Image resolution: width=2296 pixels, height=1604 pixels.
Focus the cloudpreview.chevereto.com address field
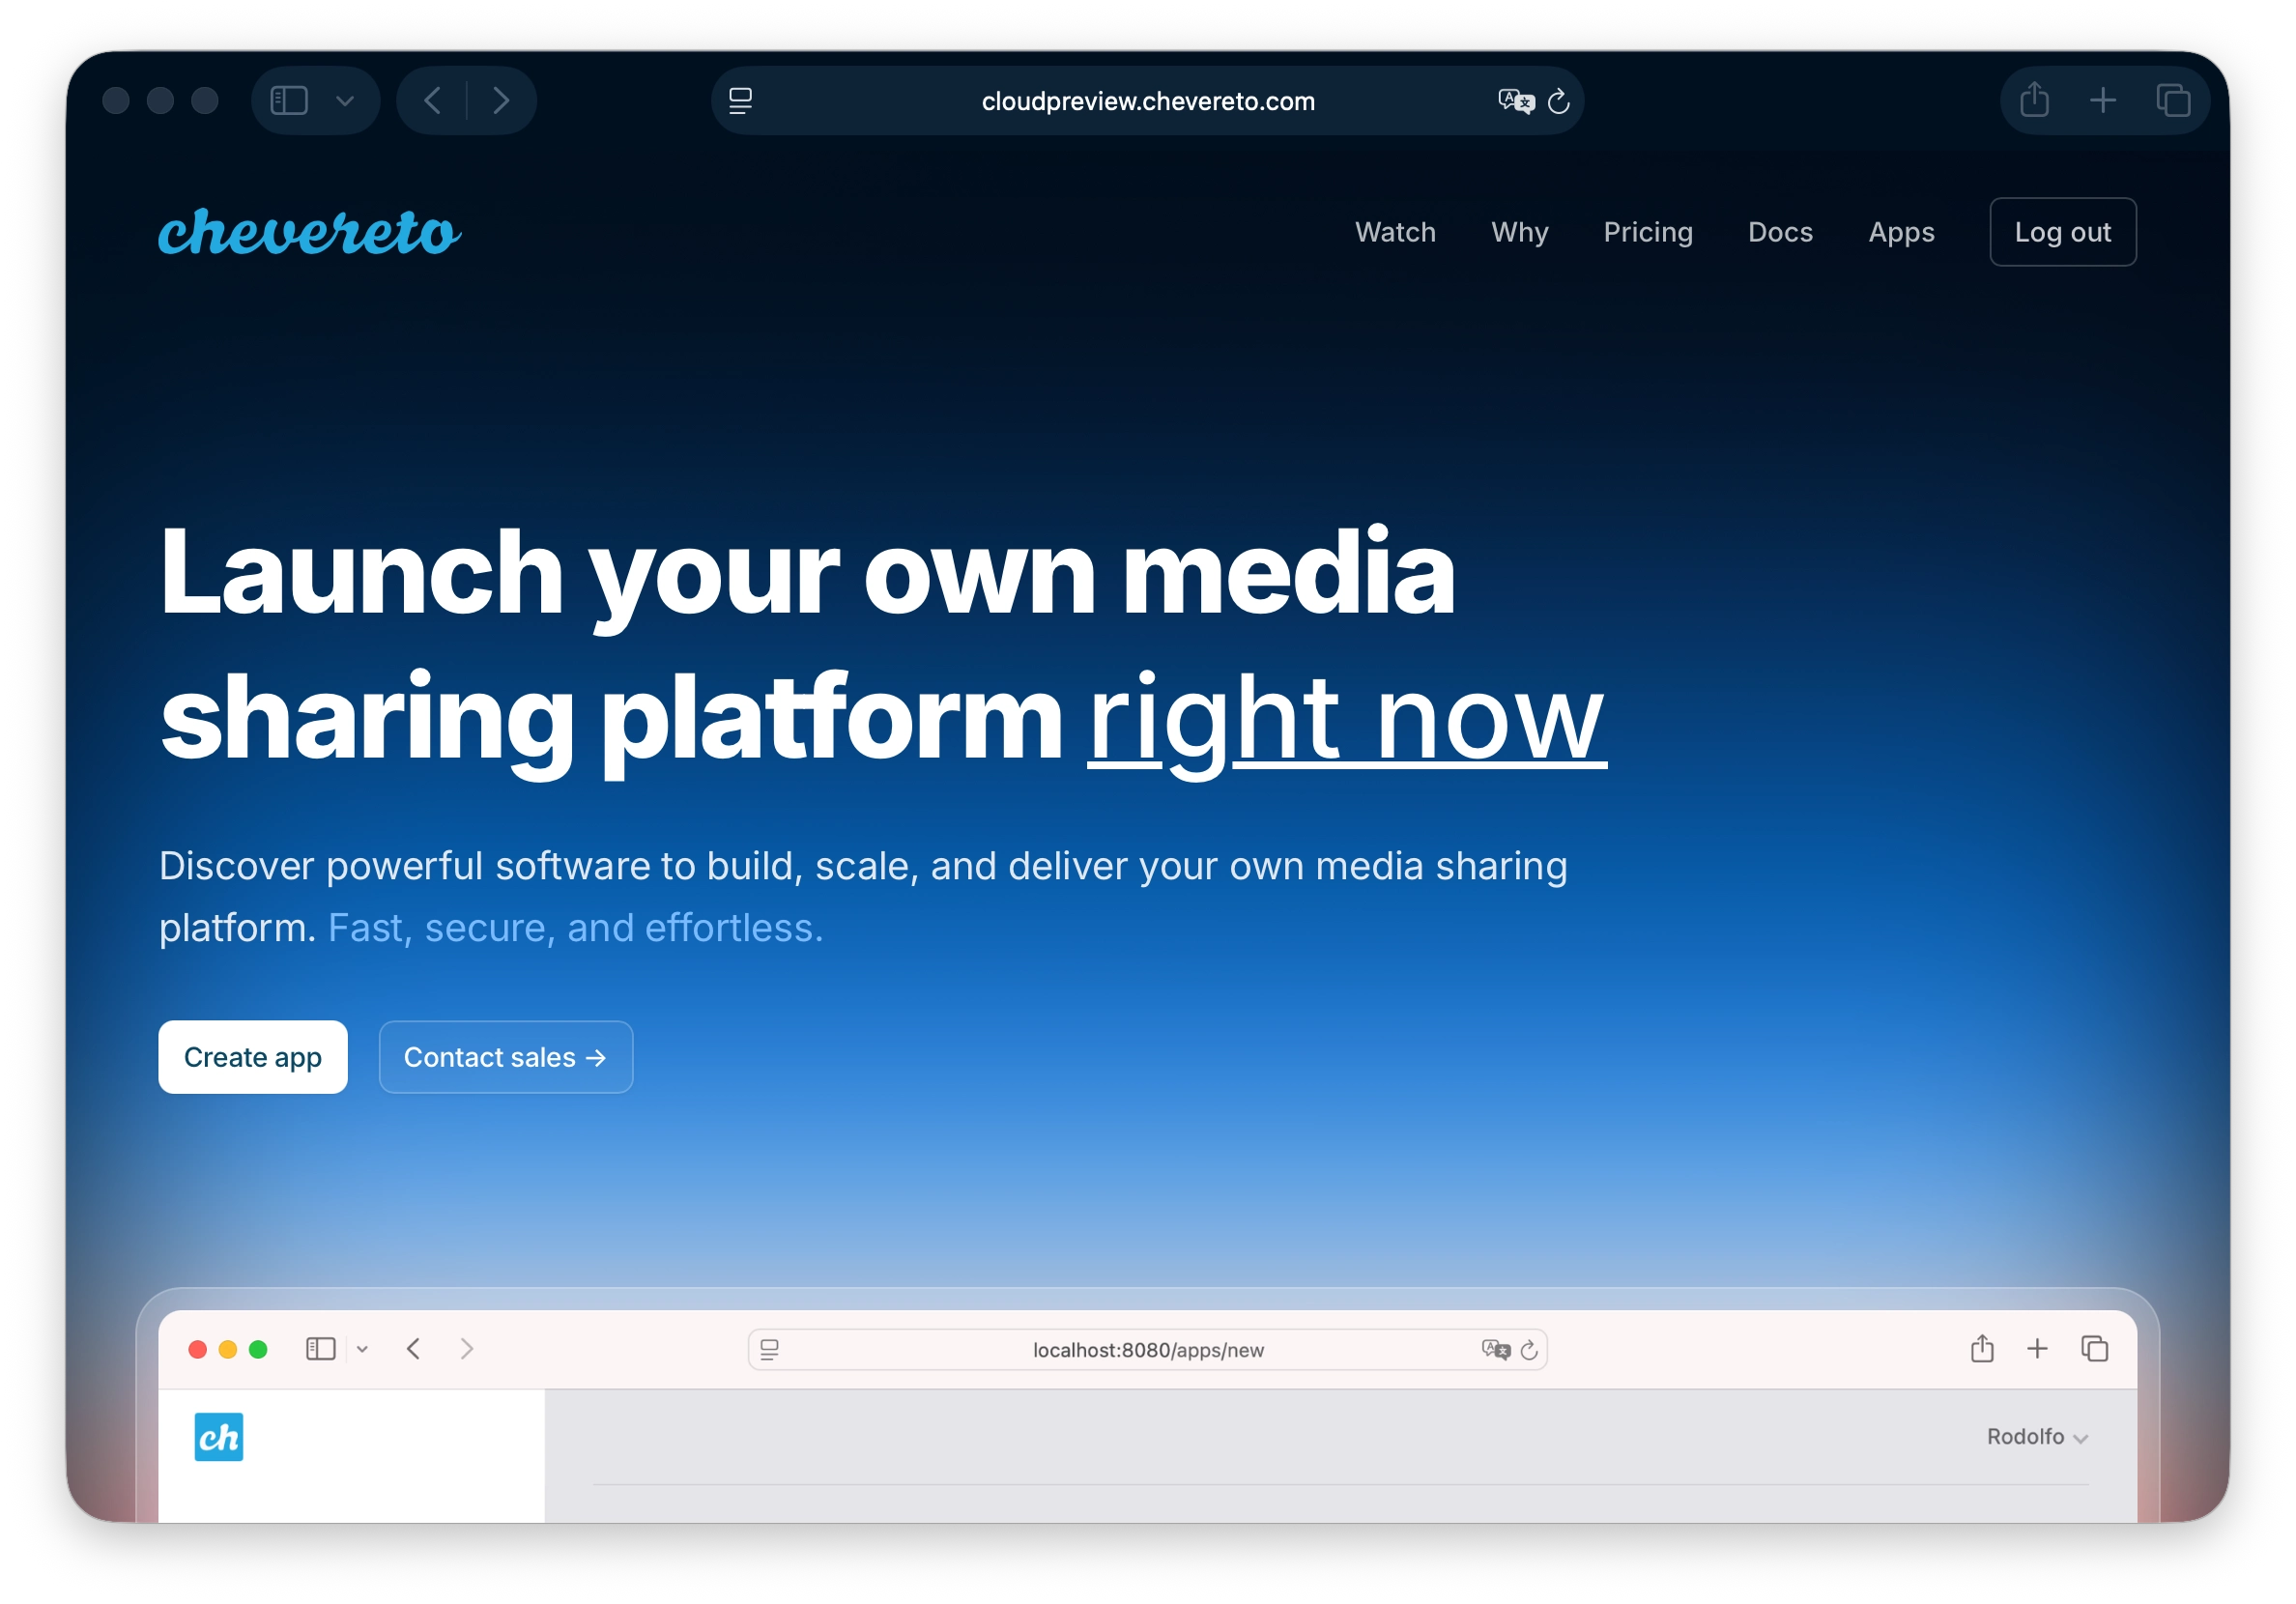(1147, 101)
